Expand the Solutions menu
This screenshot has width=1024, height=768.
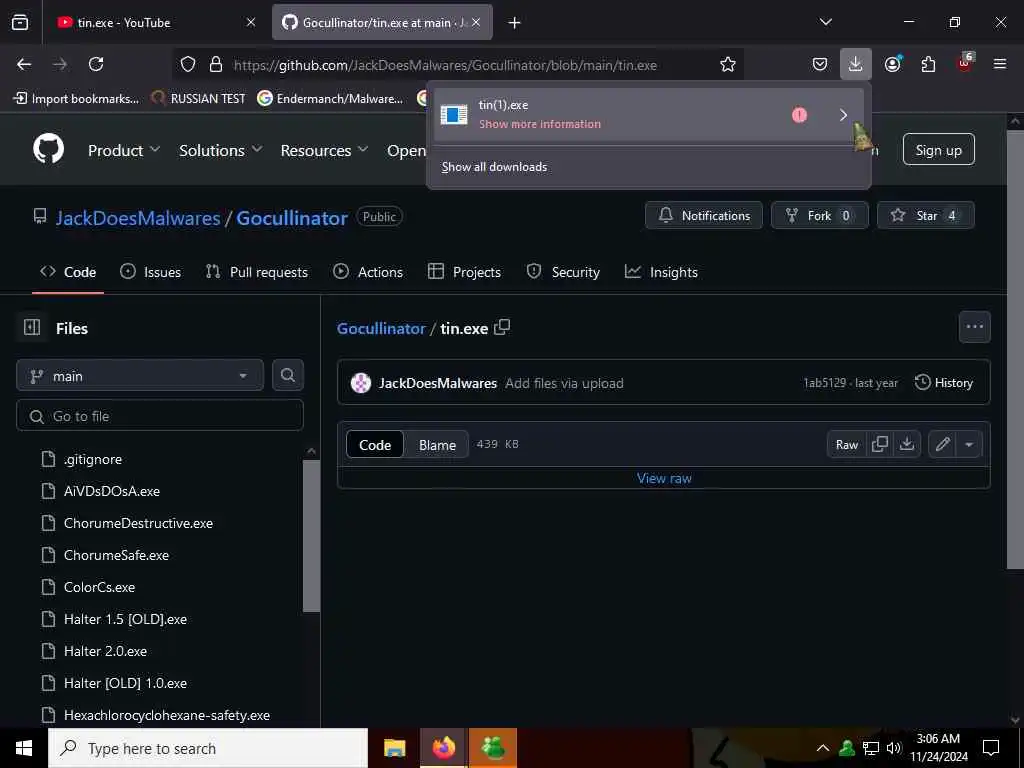(221, 150)
